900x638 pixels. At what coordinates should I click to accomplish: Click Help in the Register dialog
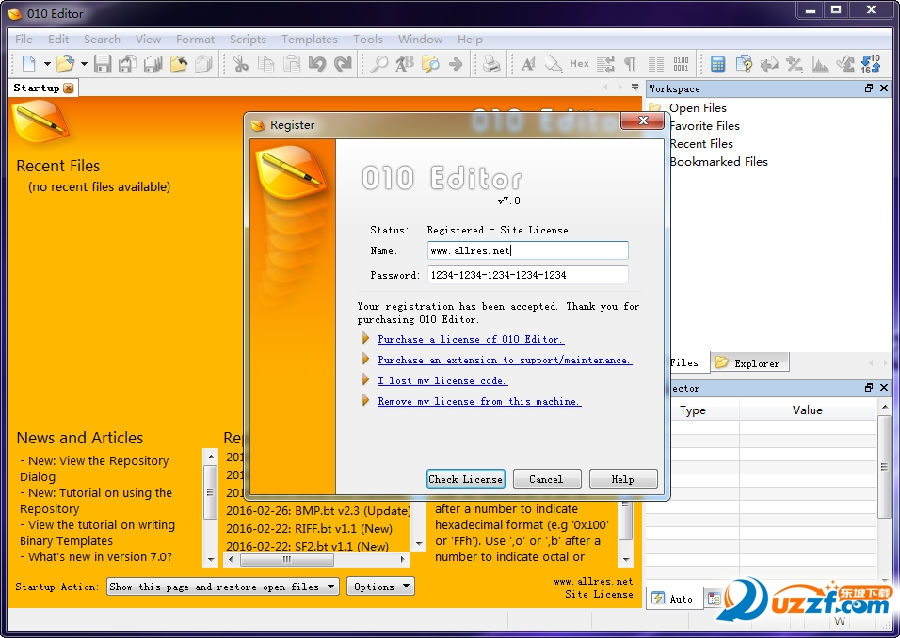point(623,479)
